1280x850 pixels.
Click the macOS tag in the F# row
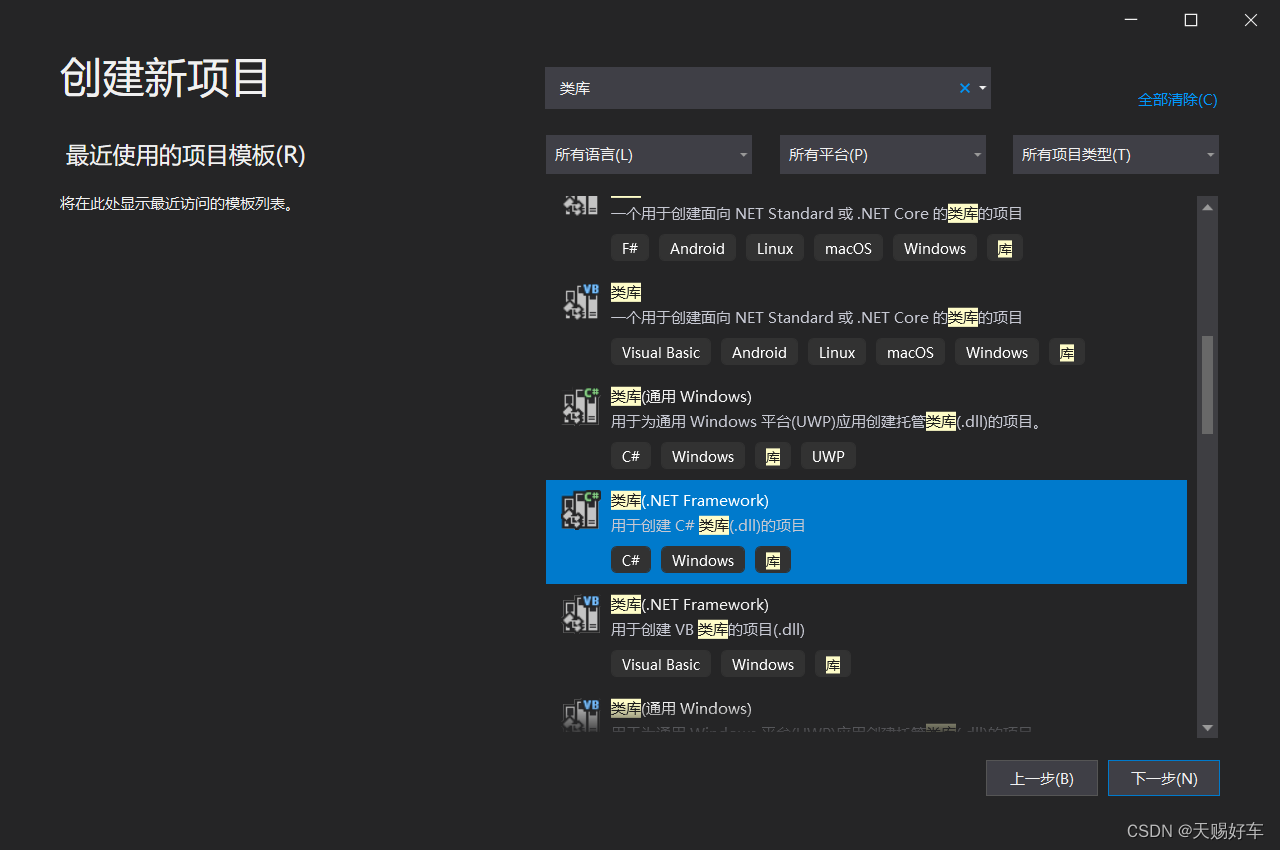tap(848, 248)
